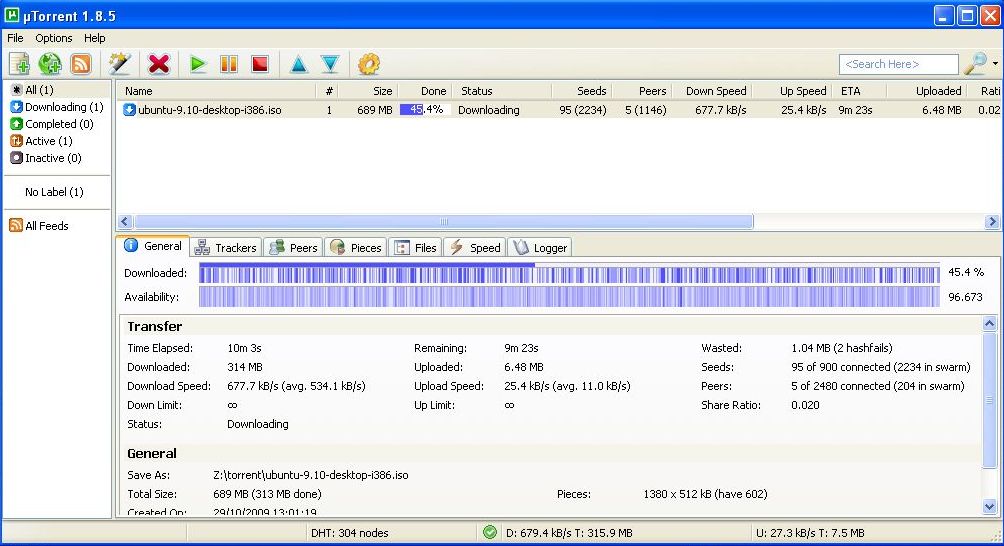
Task: Select Inactive (0) category in sidebar
Action: (x=45, y=157)
